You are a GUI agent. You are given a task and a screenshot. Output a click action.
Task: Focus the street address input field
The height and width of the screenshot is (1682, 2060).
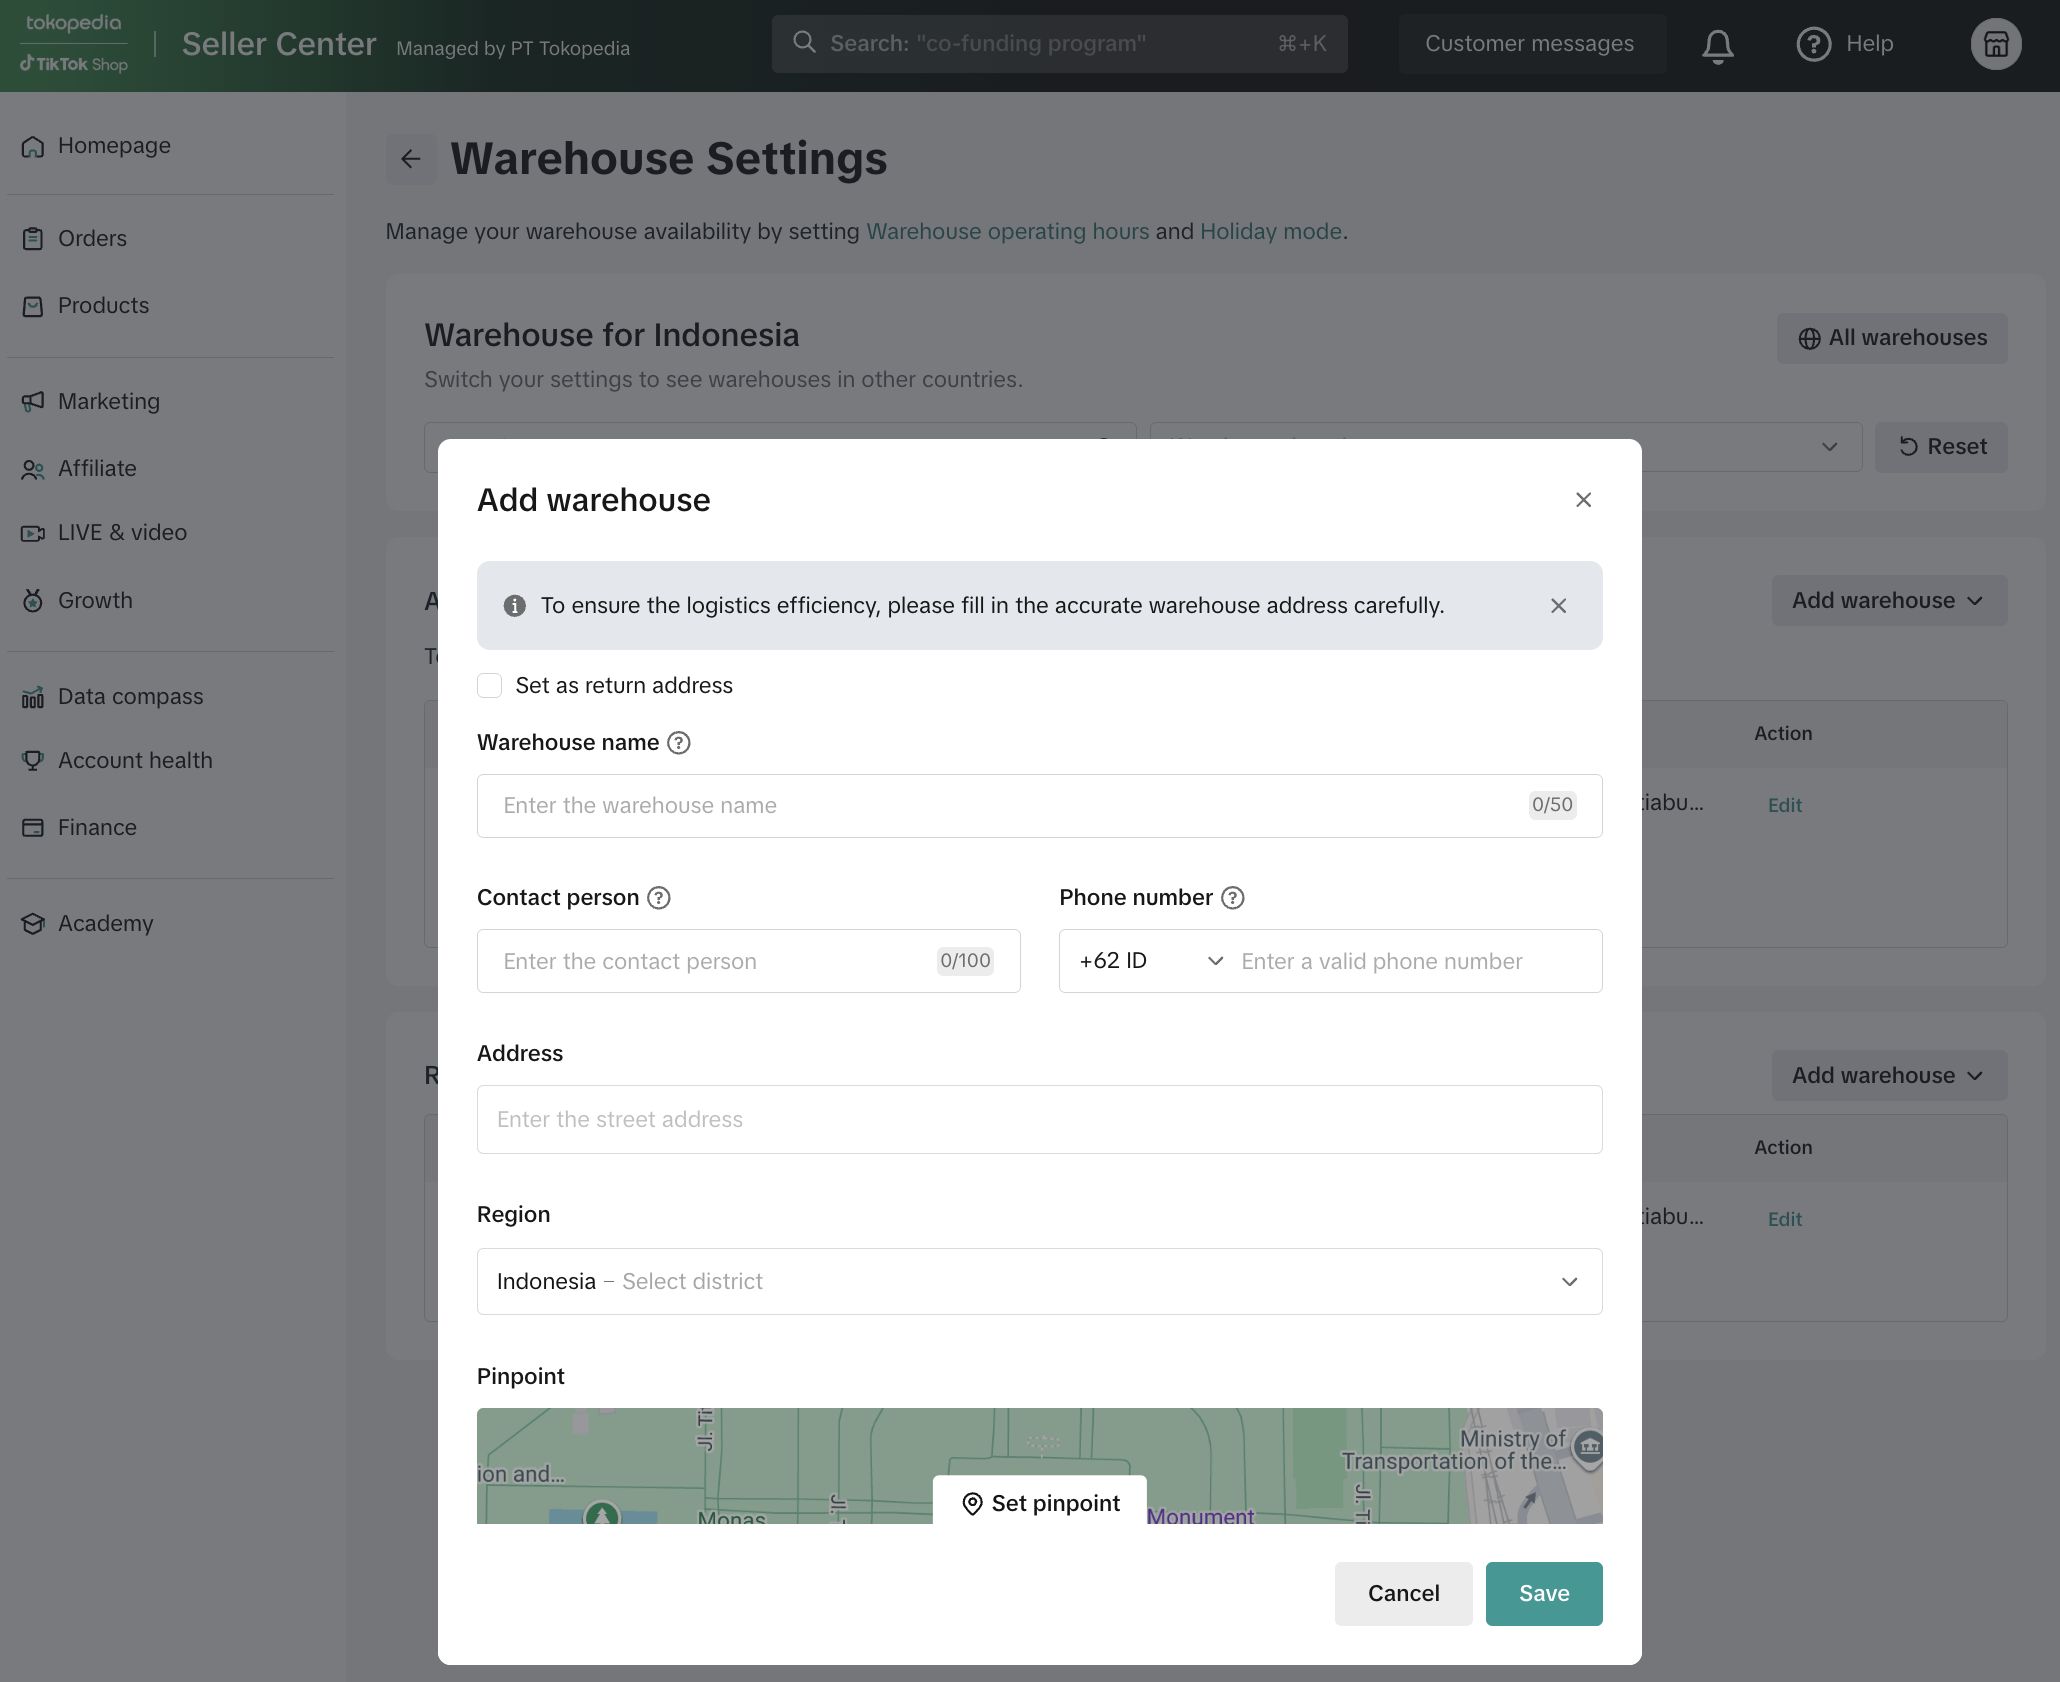(x=1039, y=1120)
